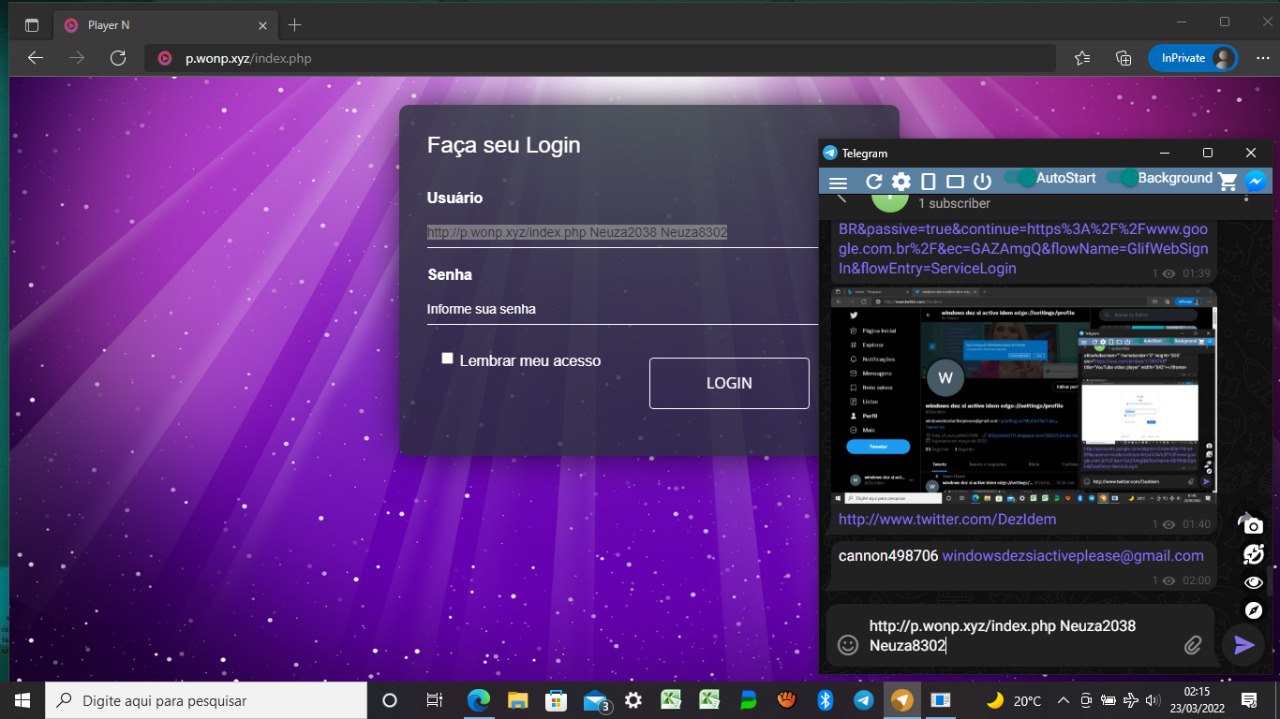Check the Lembrar meu acesso checkbox

pyautogui.click(x=447, y=358)
